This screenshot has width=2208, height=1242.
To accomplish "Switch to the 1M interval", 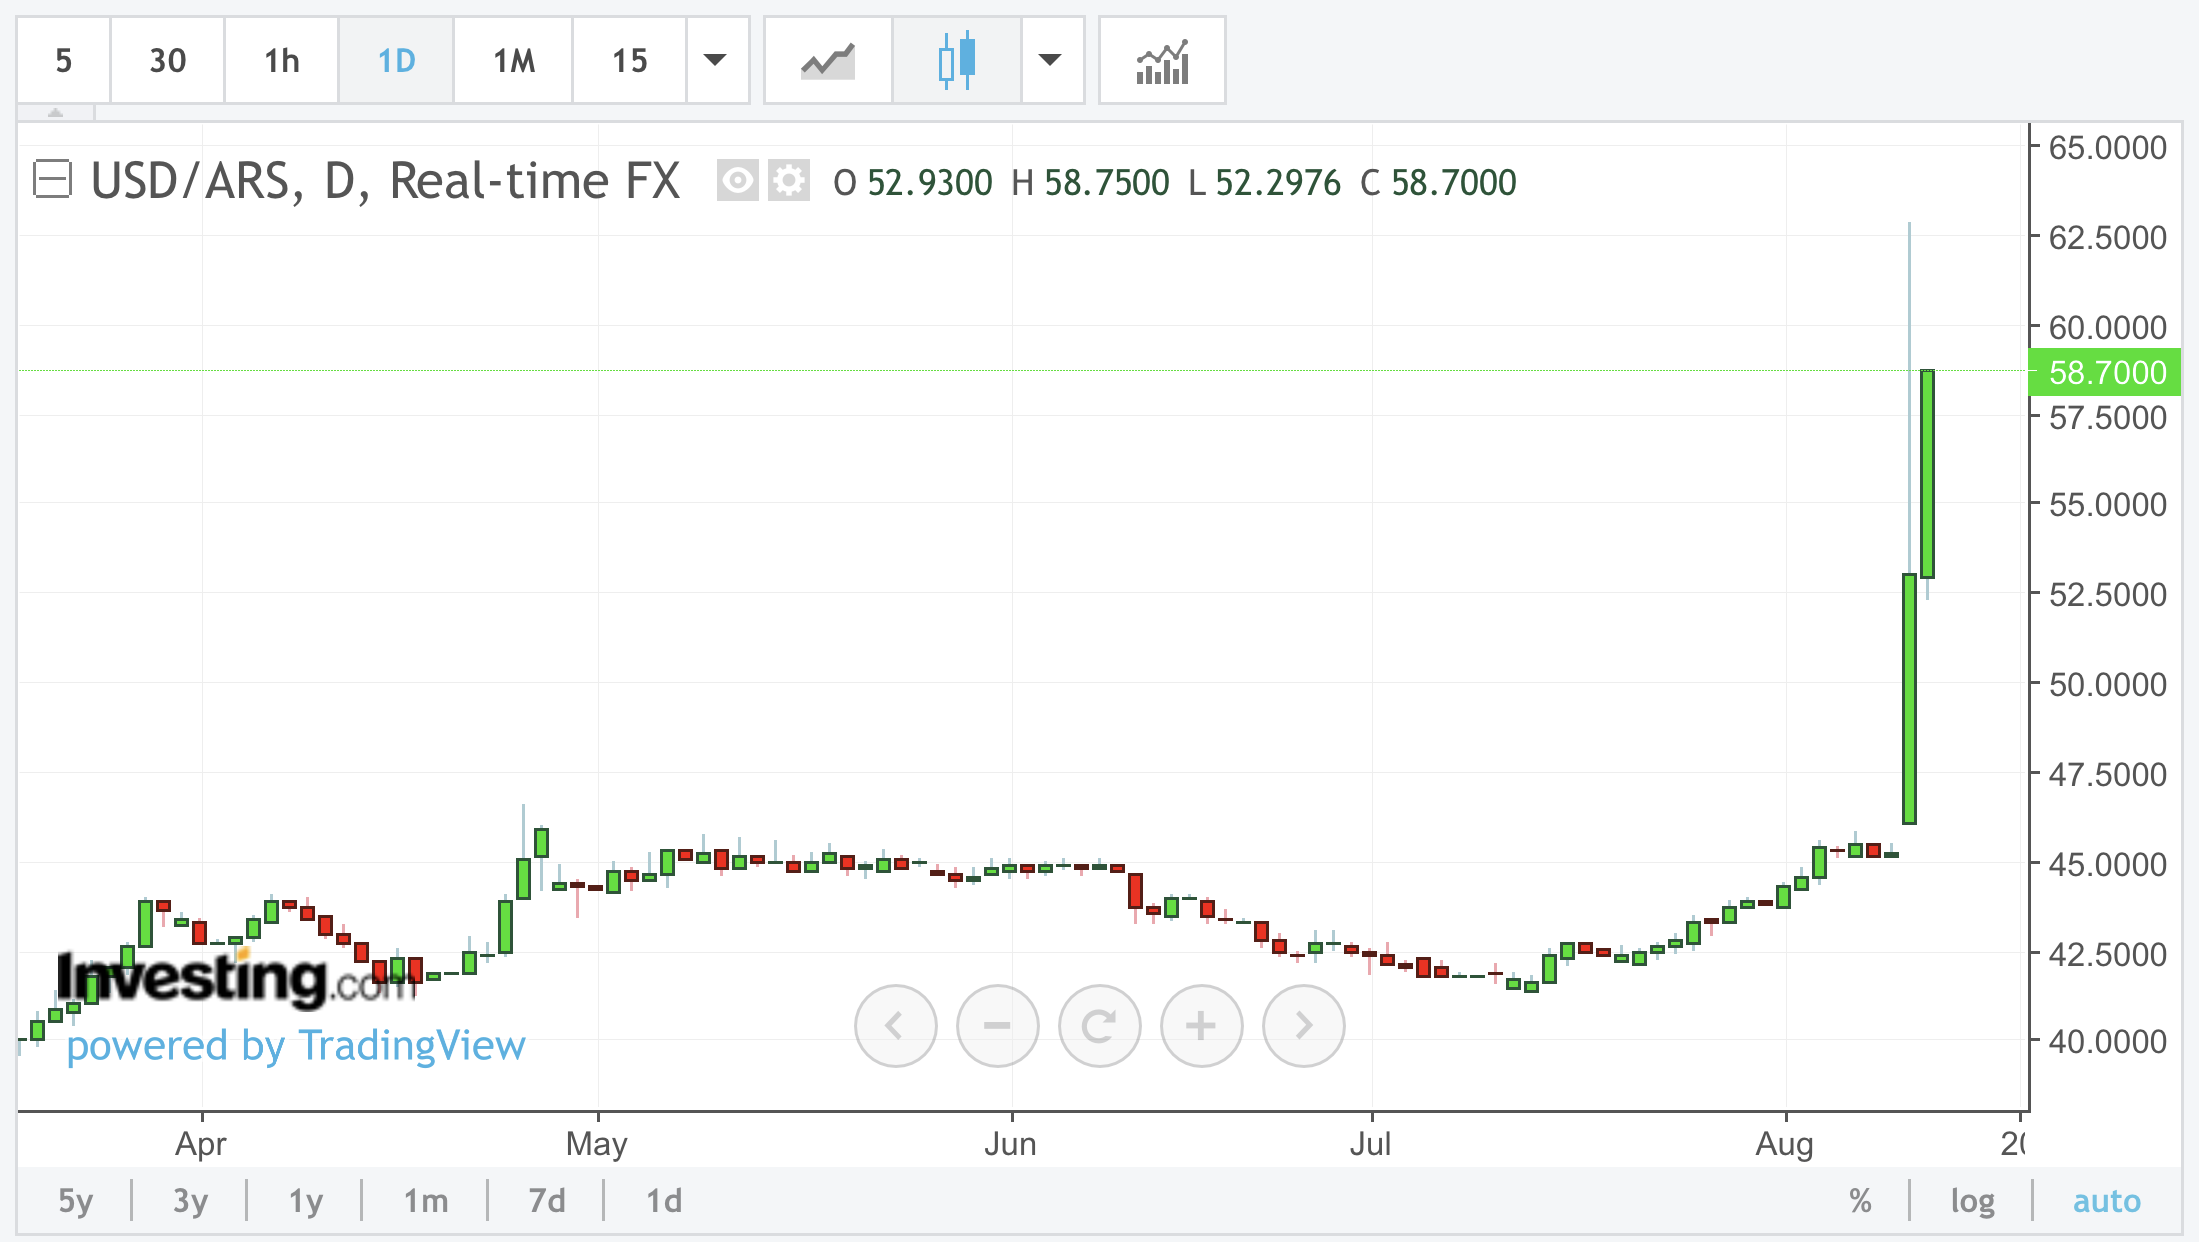I will tap(514, 61).
